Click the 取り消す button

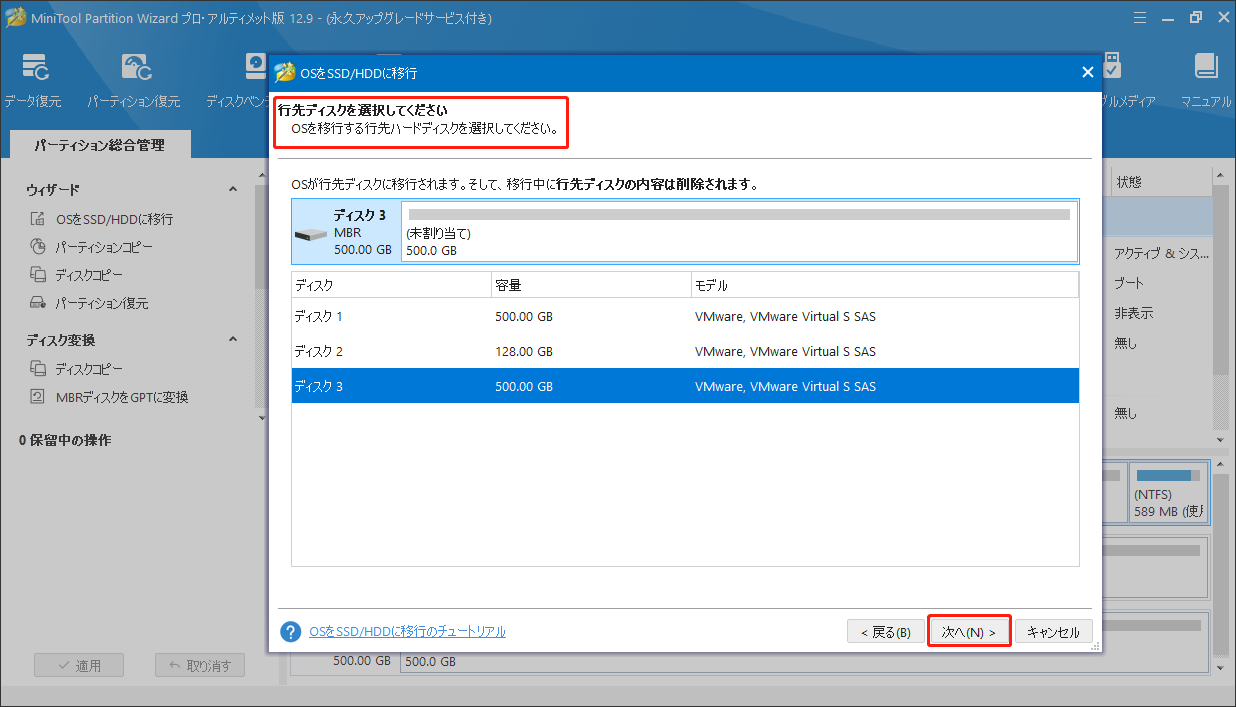click(x=200, y=665)
